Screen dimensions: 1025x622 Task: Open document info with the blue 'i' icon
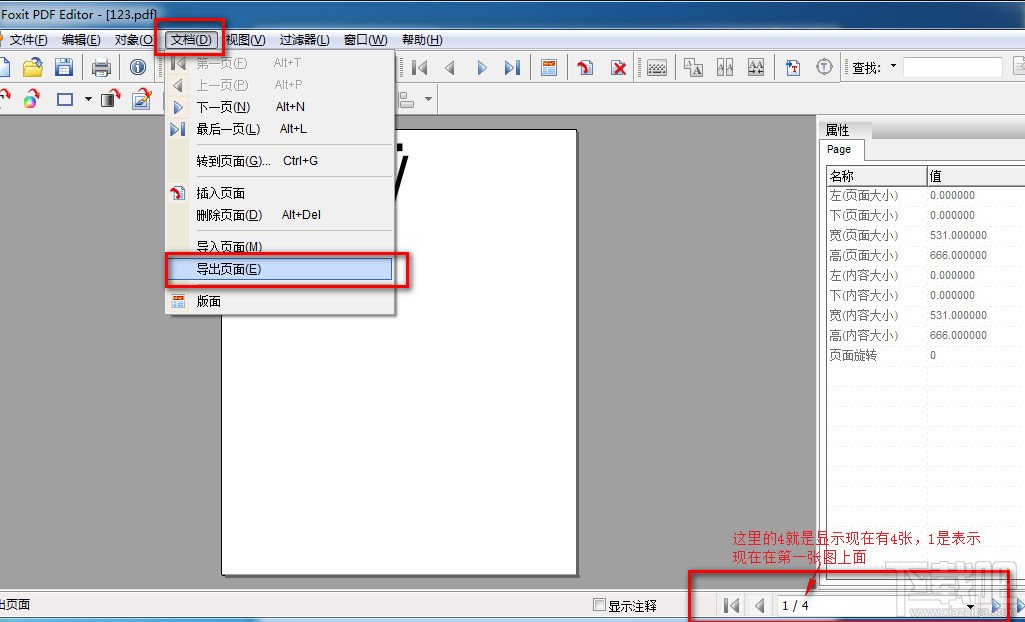(x=137, y=67)
